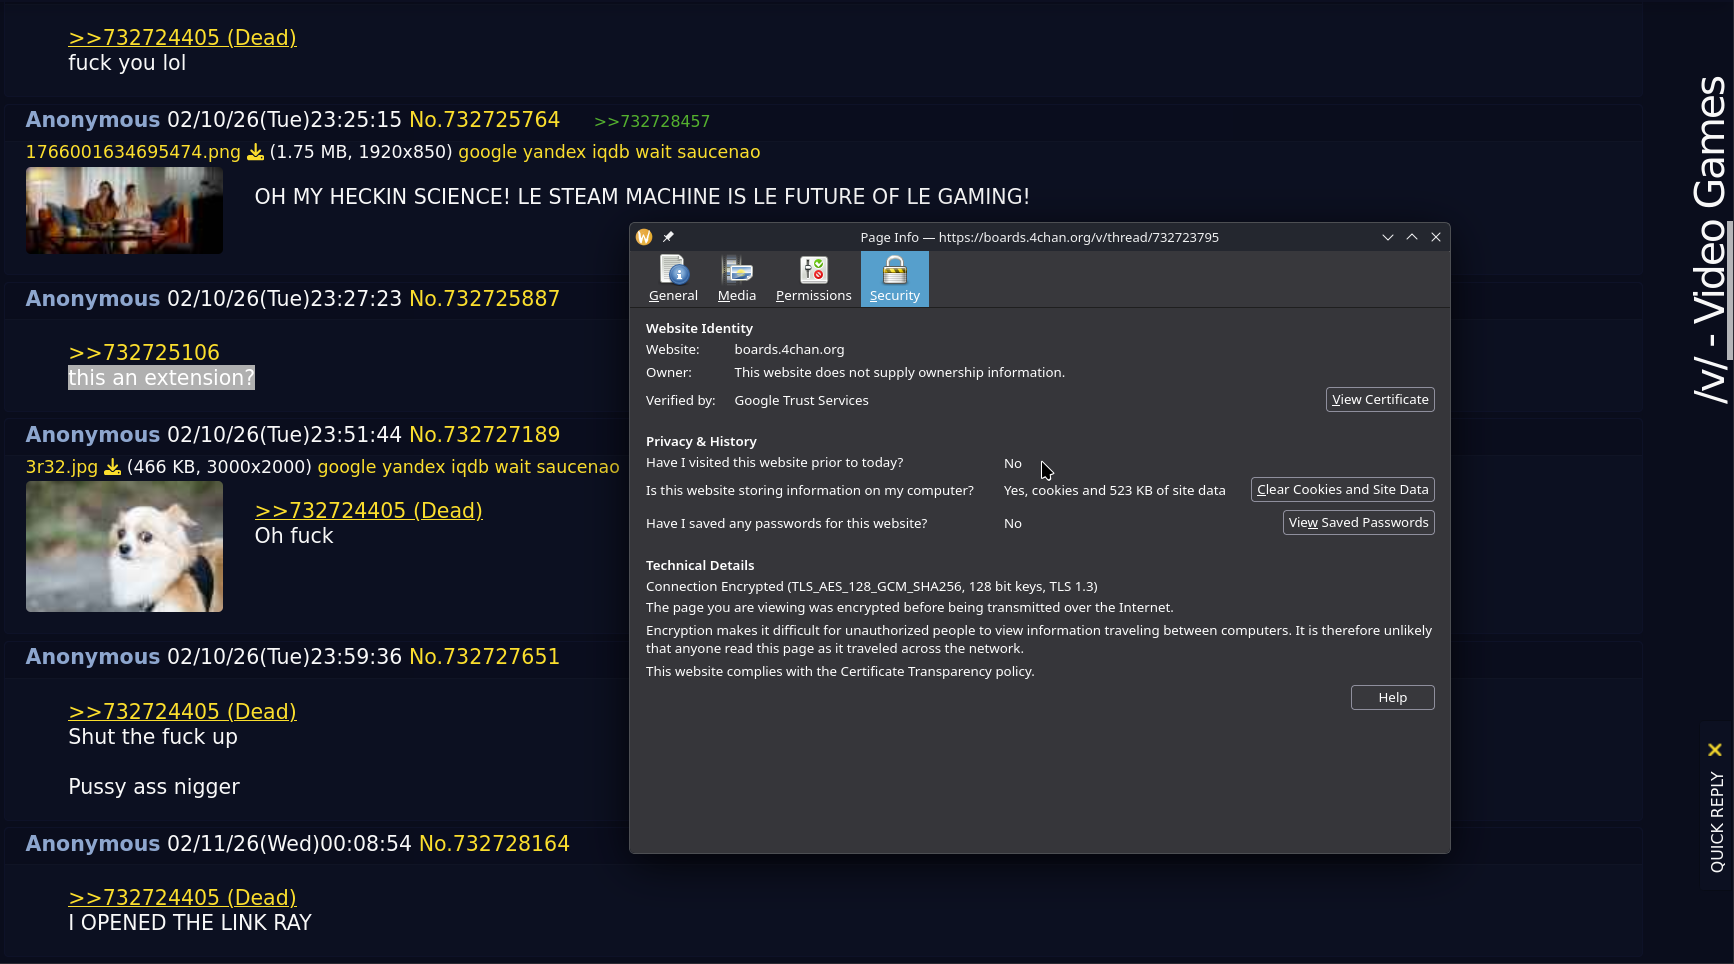Follow quote link above "Oh fuck"
The height and width of the screenshot is (964, 1734).
click(x=369, y=511)
